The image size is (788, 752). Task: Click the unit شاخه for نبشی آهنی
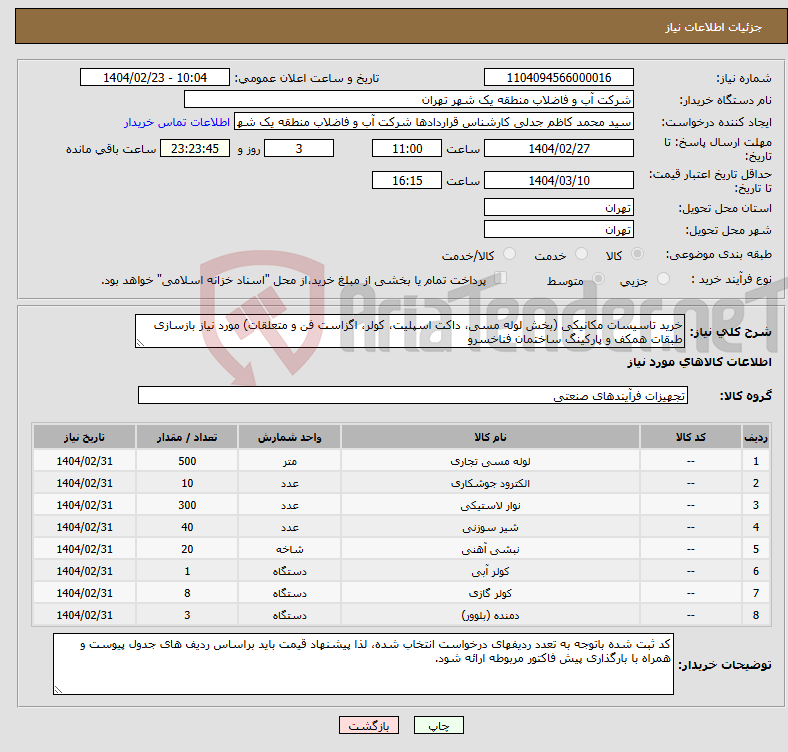pos(289,549)
